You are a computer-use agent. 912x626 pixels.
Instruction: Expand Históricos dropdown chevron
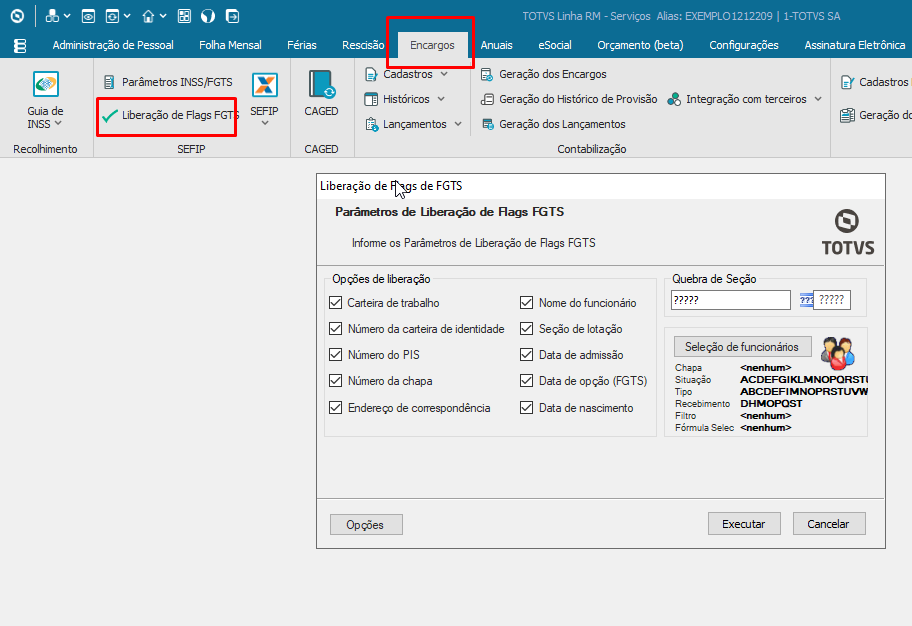point(441,99)
